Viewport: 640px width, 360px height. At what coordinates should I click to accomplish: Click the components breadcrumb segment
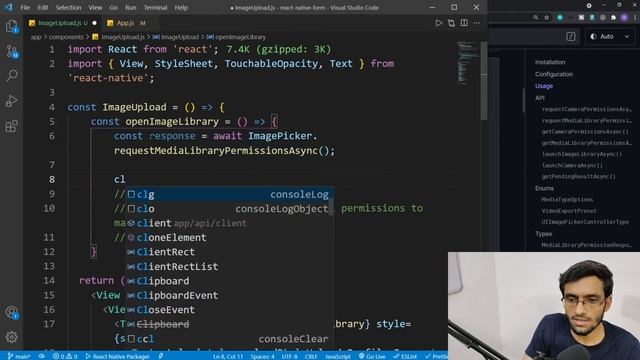66,37
